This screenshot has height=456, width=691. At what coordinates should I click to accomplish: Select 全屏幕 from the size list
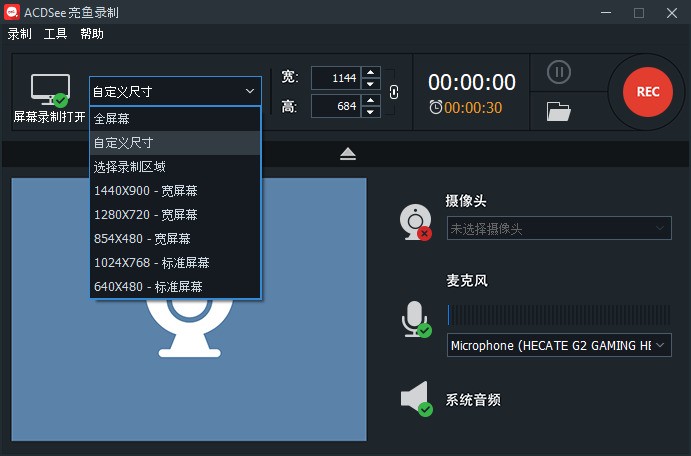[175, 119]
